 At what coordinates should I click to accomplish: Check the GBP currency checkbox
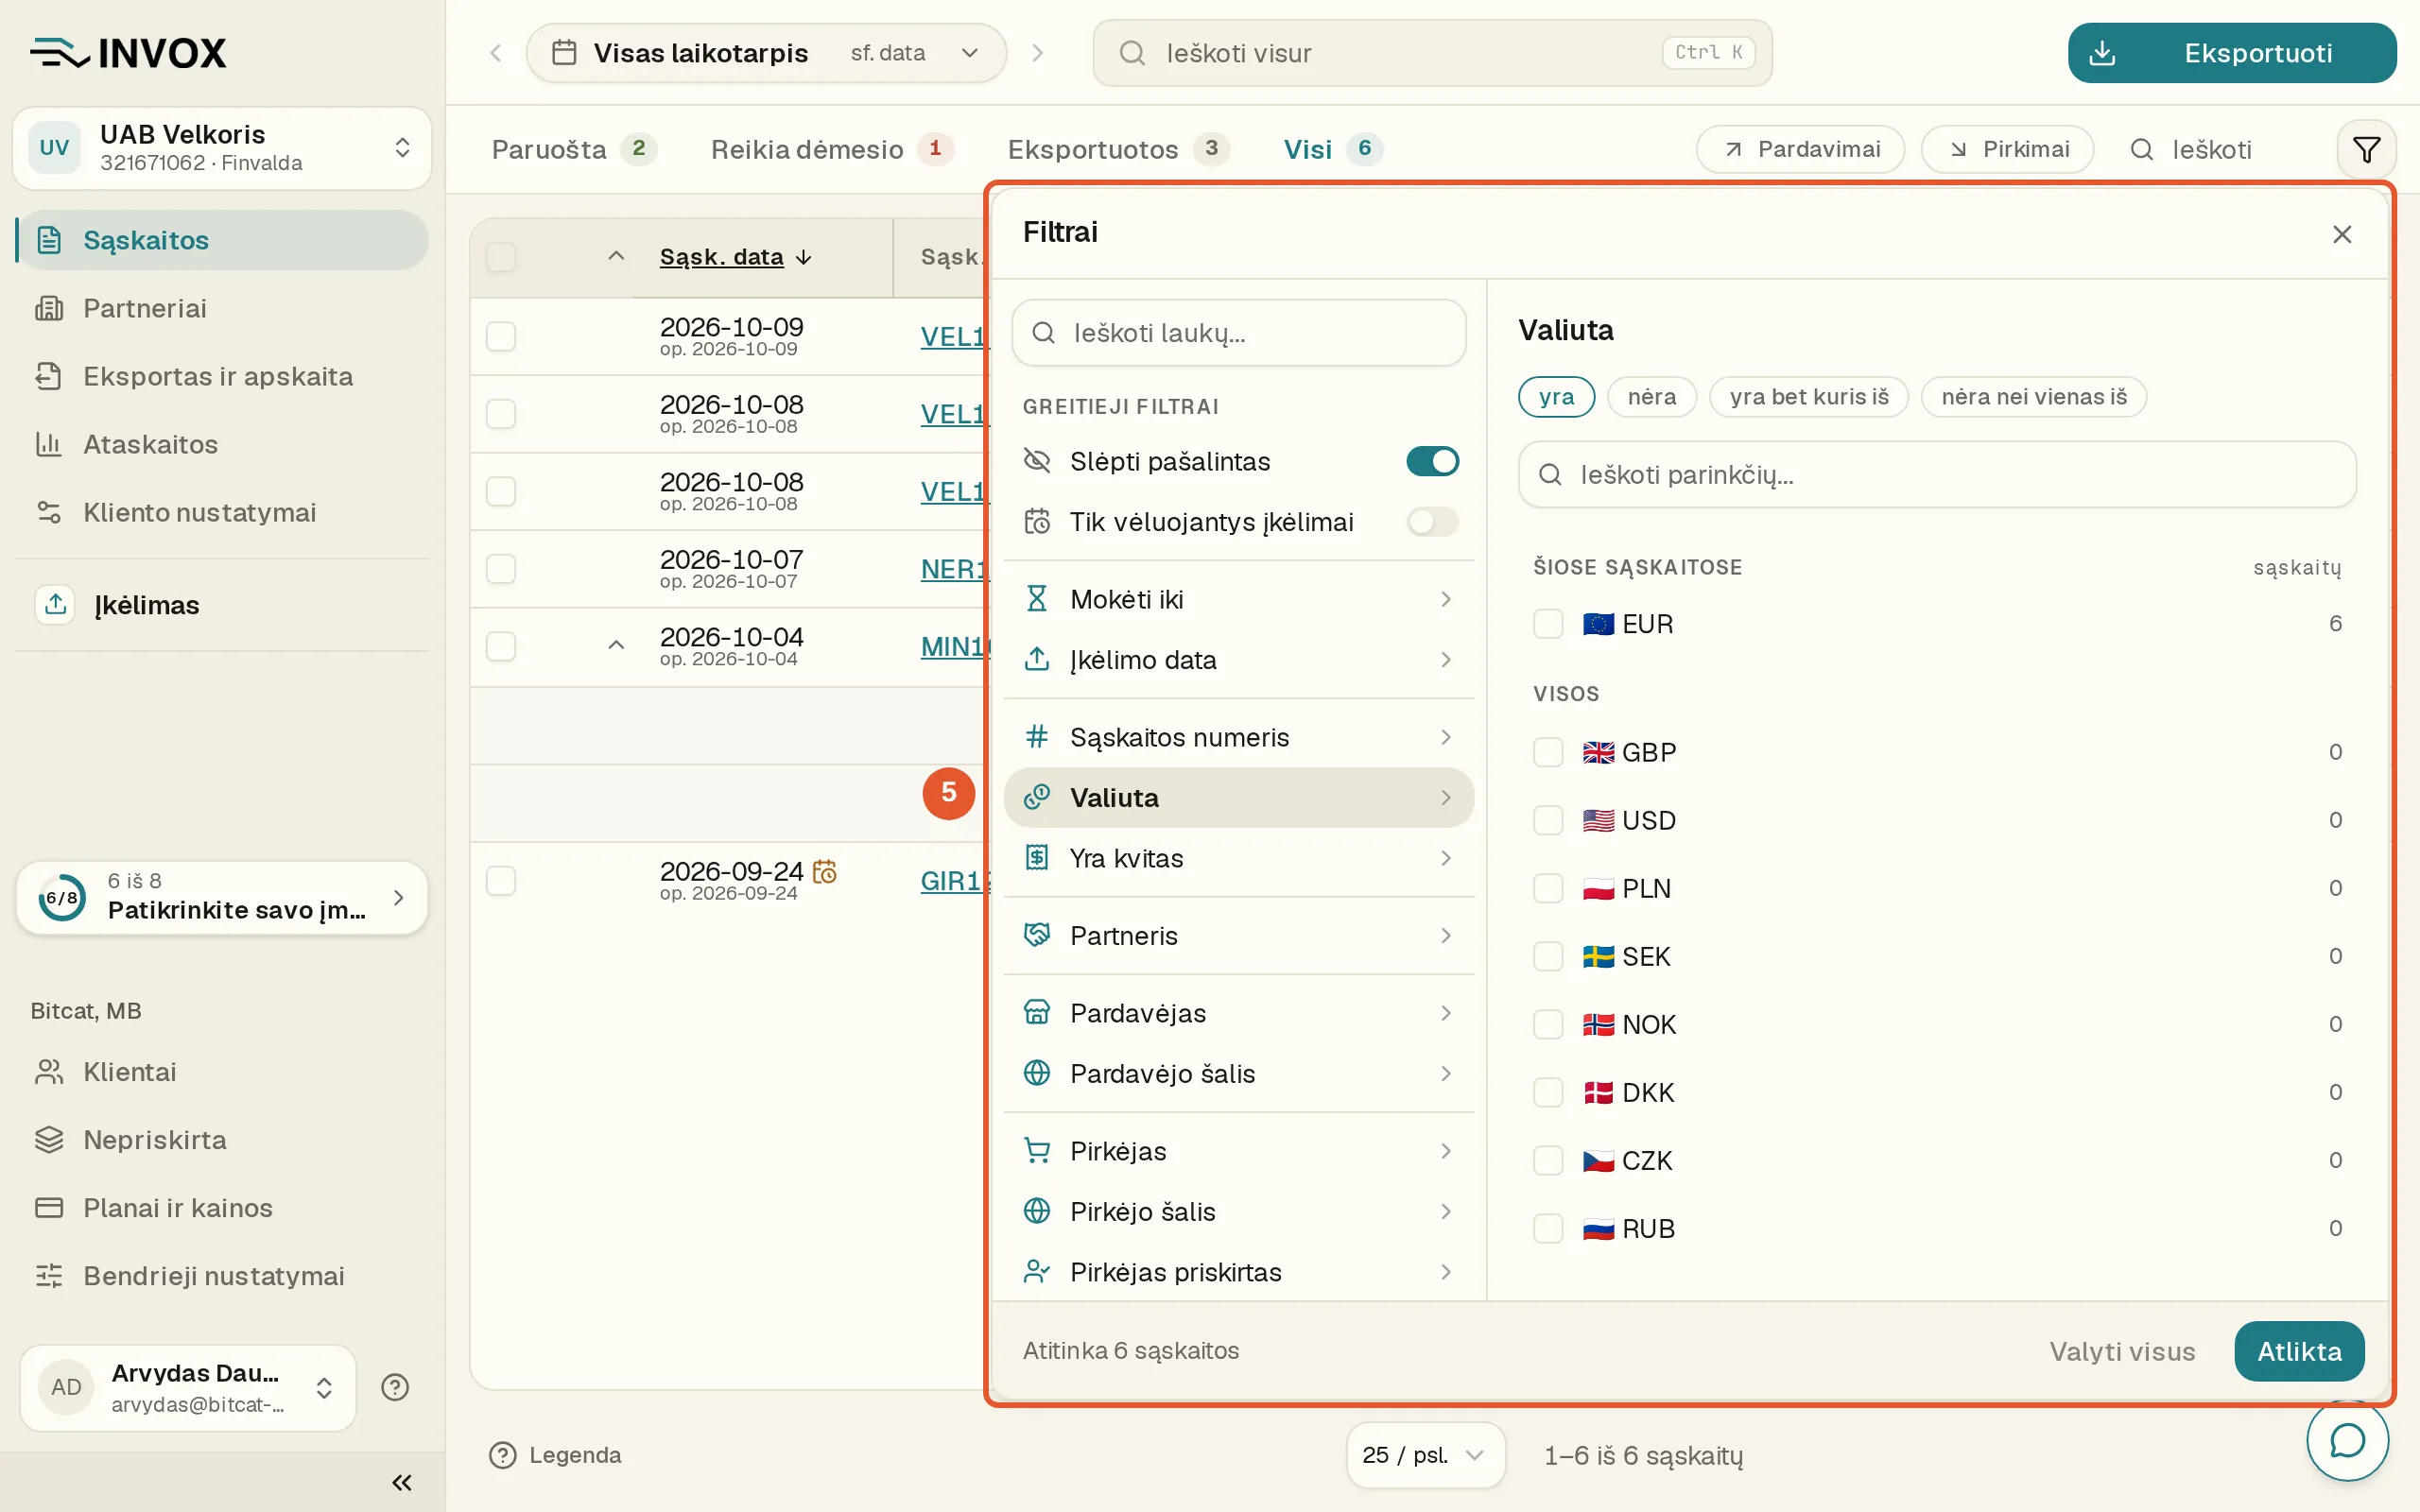1548,752
